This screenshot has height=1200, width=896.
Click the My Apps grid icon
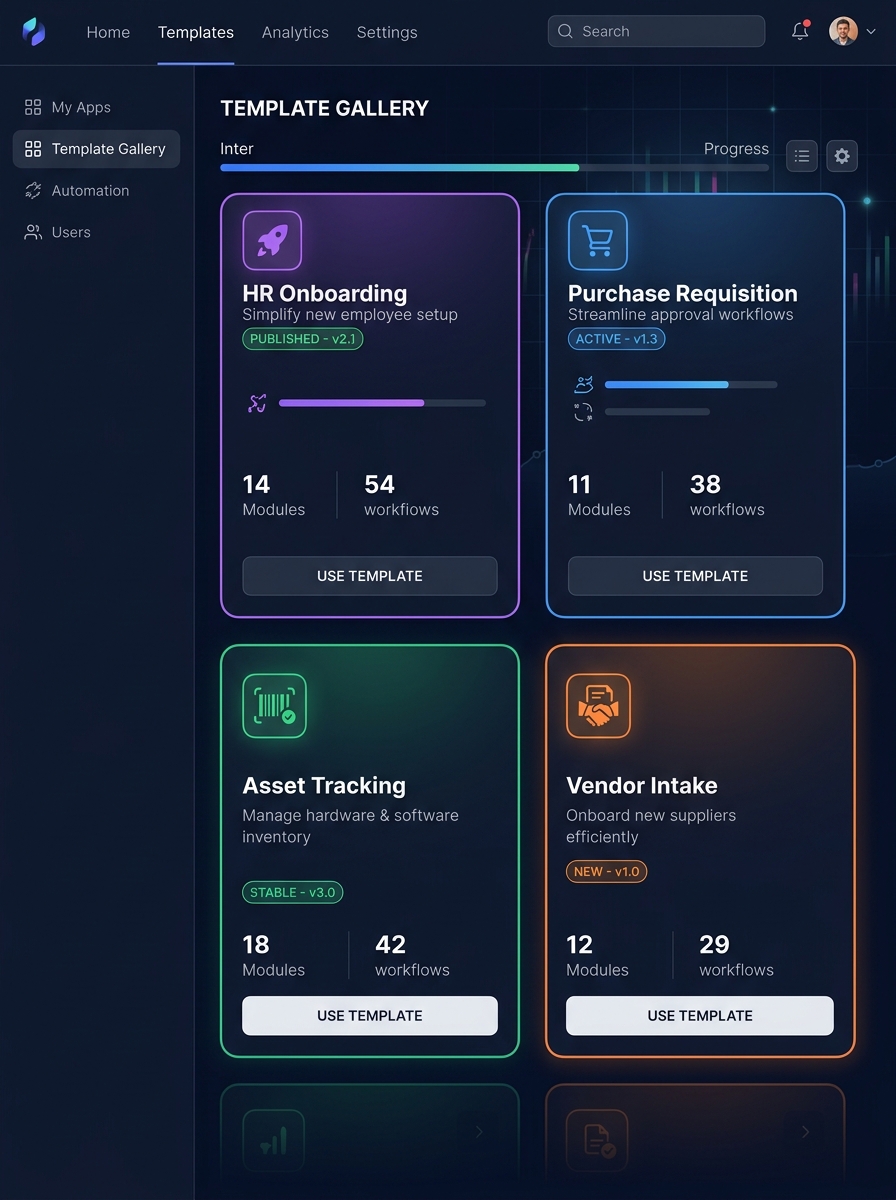(33, 107)
